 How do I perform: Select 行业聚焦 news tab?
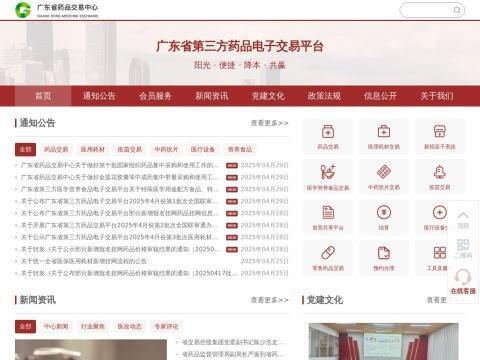(93, 326)
